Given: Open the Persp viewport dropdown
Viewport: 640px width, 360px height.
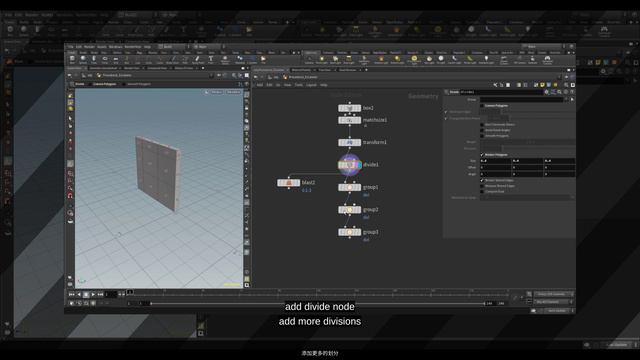Looking at the screenshot, I should (217, 92).
